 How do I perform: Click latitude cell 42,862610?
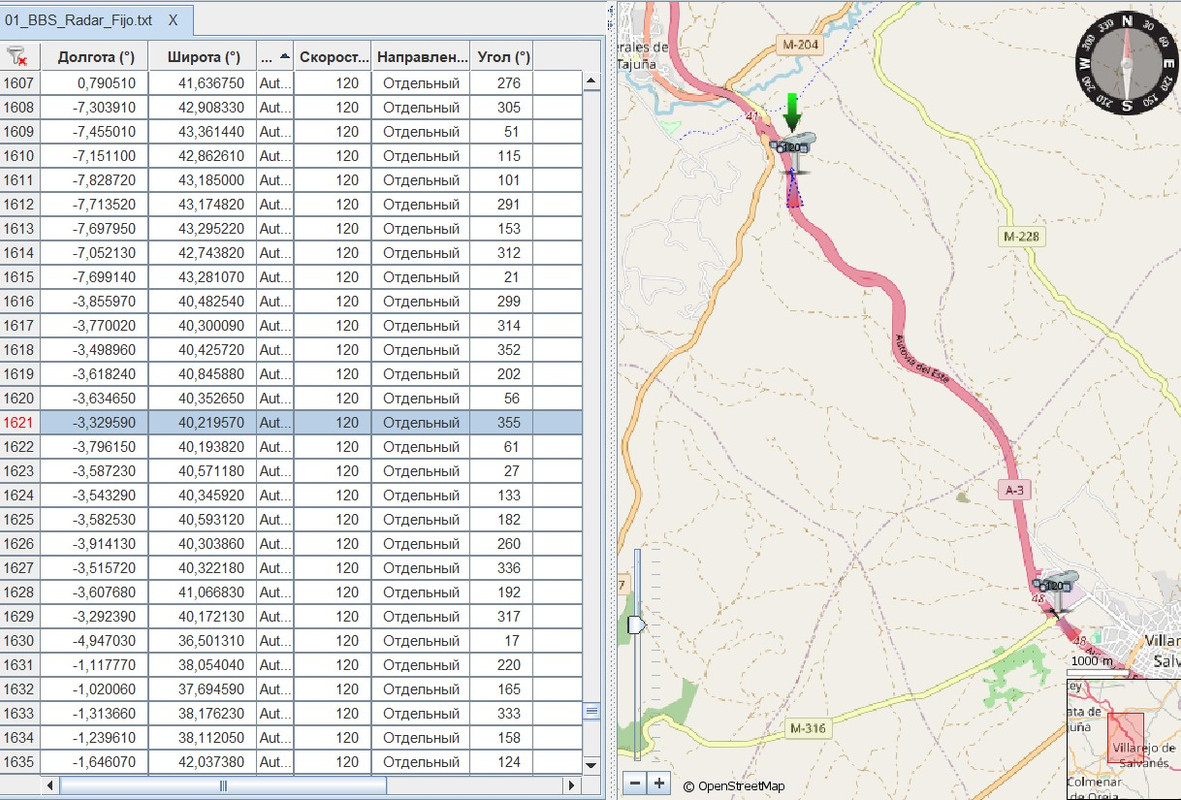[x=203, y=156]
